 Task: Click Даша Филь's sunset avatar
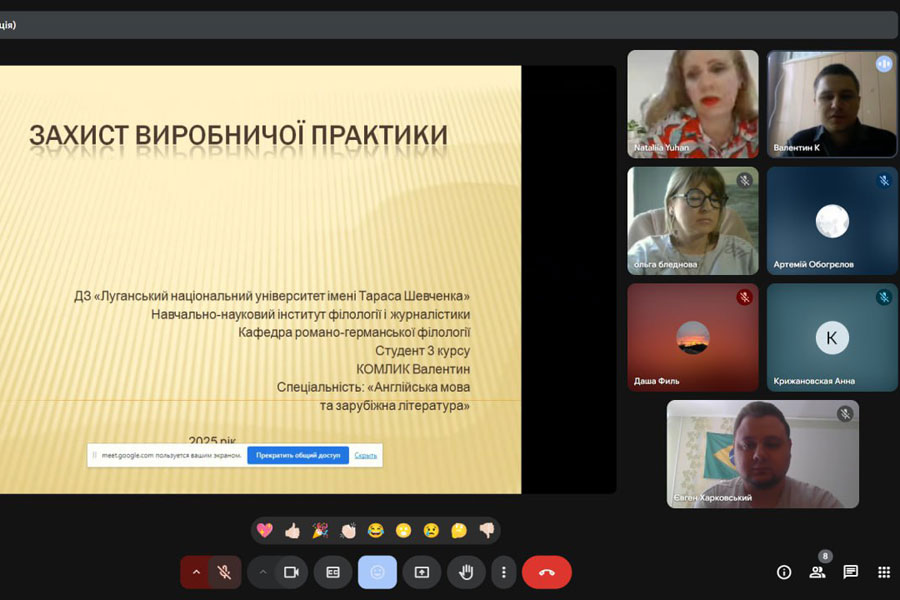pyautogui.click(x=693, y=338)
